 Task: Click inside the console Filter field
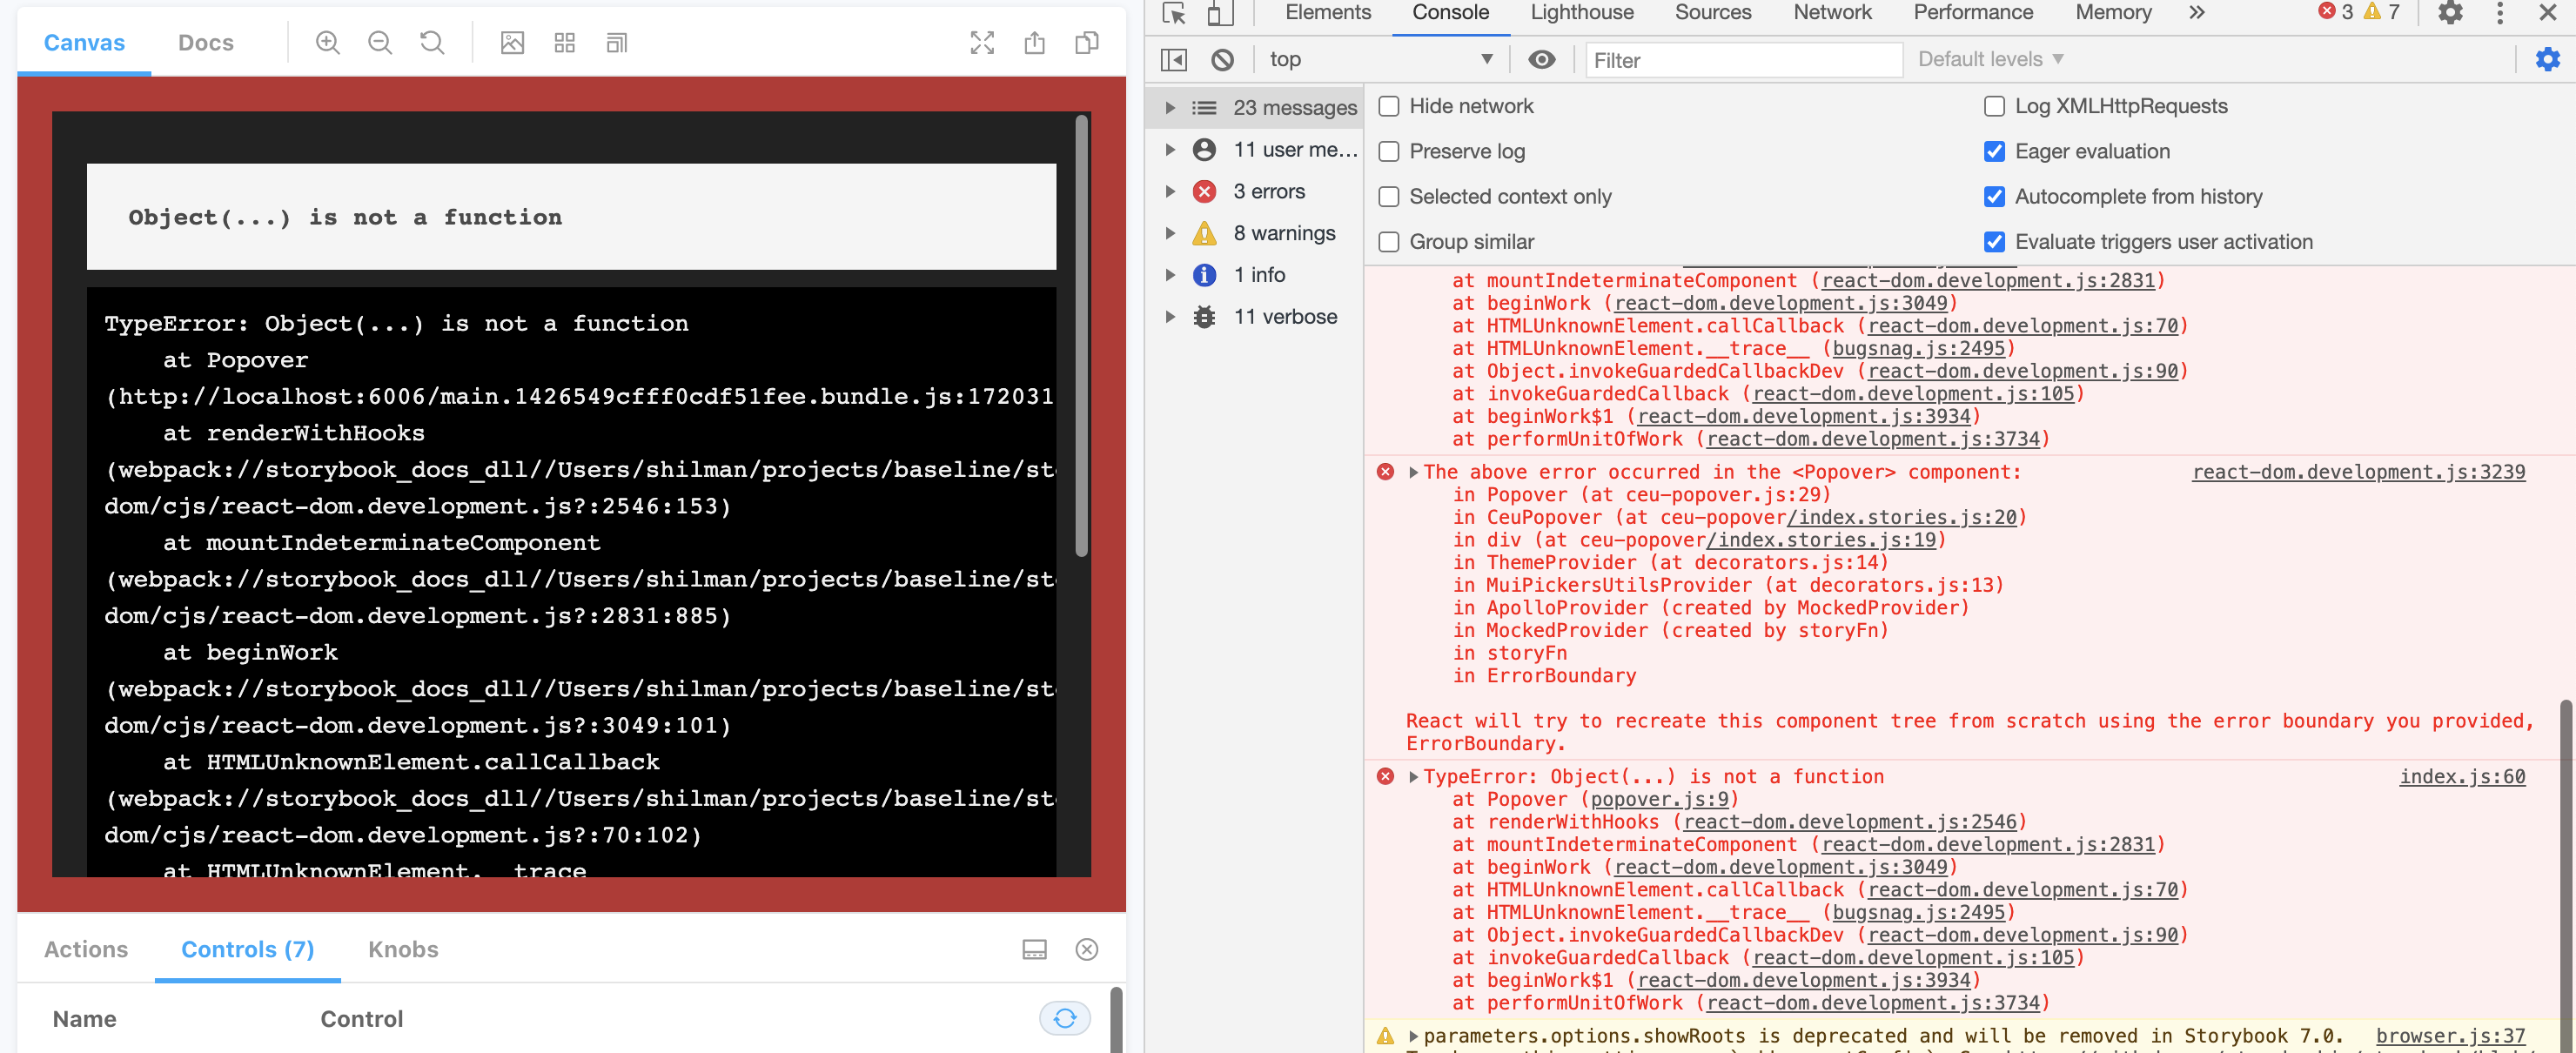1744,59
